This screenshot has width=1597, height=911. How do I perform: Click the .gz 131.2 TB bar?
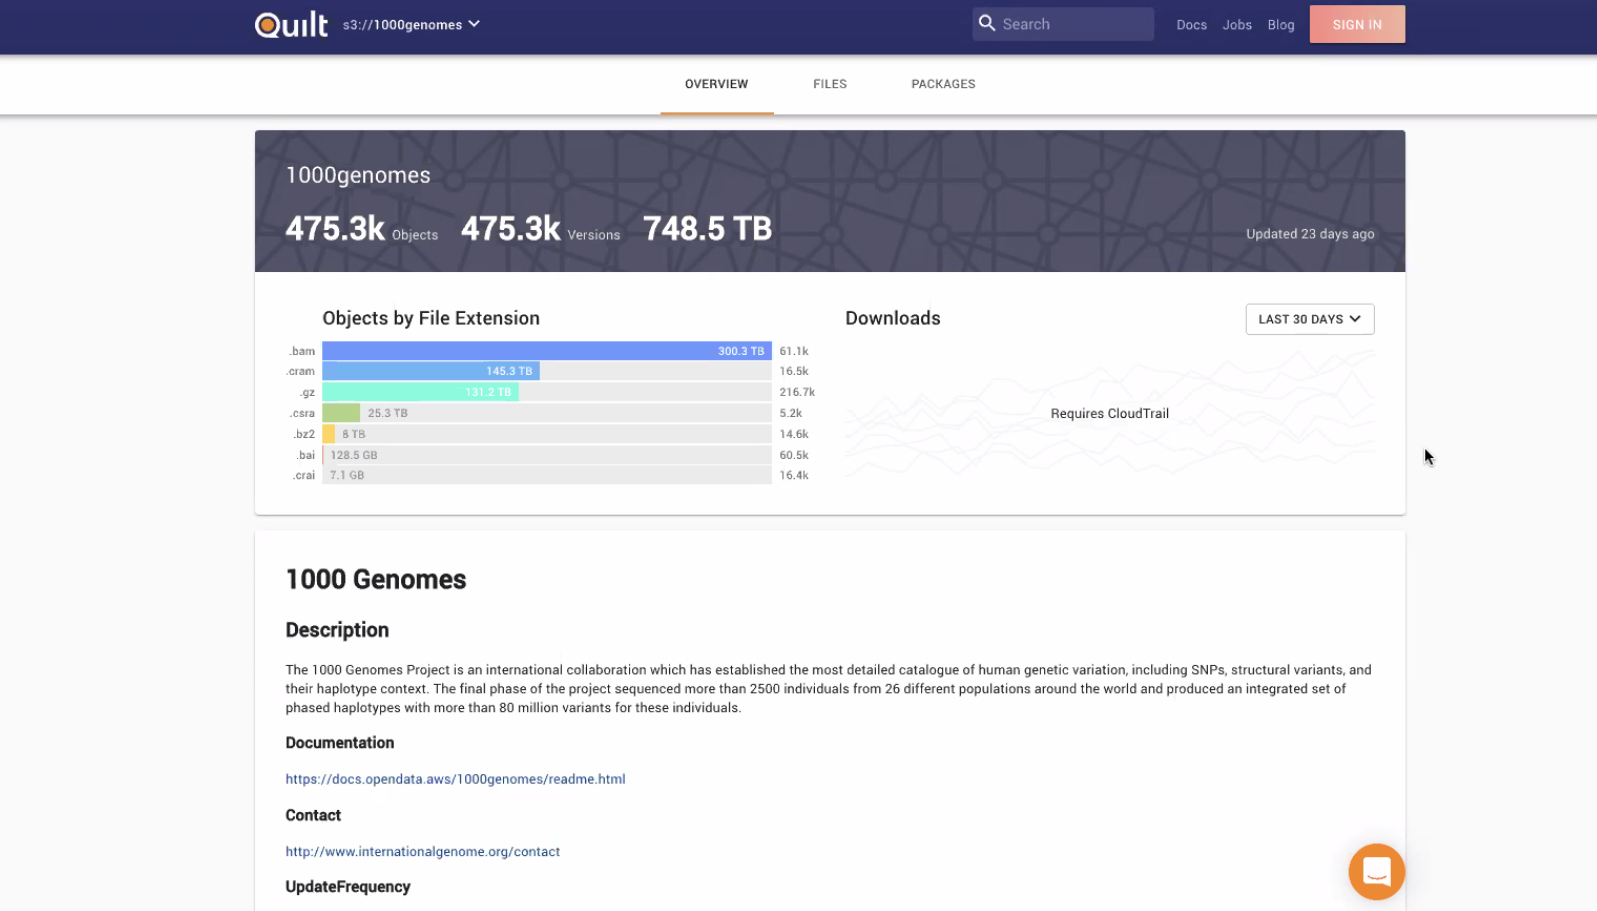tap(420, 392)
